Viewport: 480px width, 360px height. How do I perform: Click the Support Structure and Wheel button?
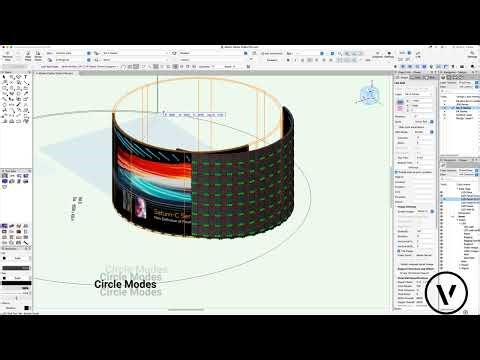[415, 268]
